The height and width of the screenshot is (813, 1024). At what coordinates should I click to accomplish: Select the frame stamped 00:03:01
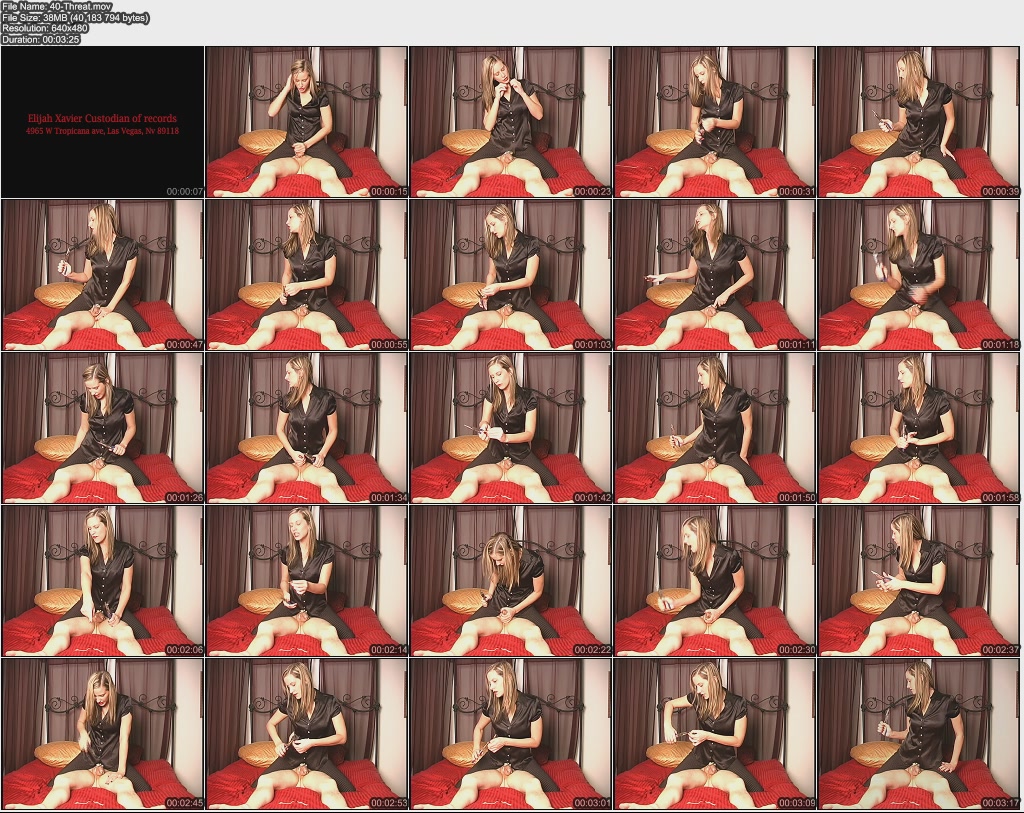coord(510,734)
